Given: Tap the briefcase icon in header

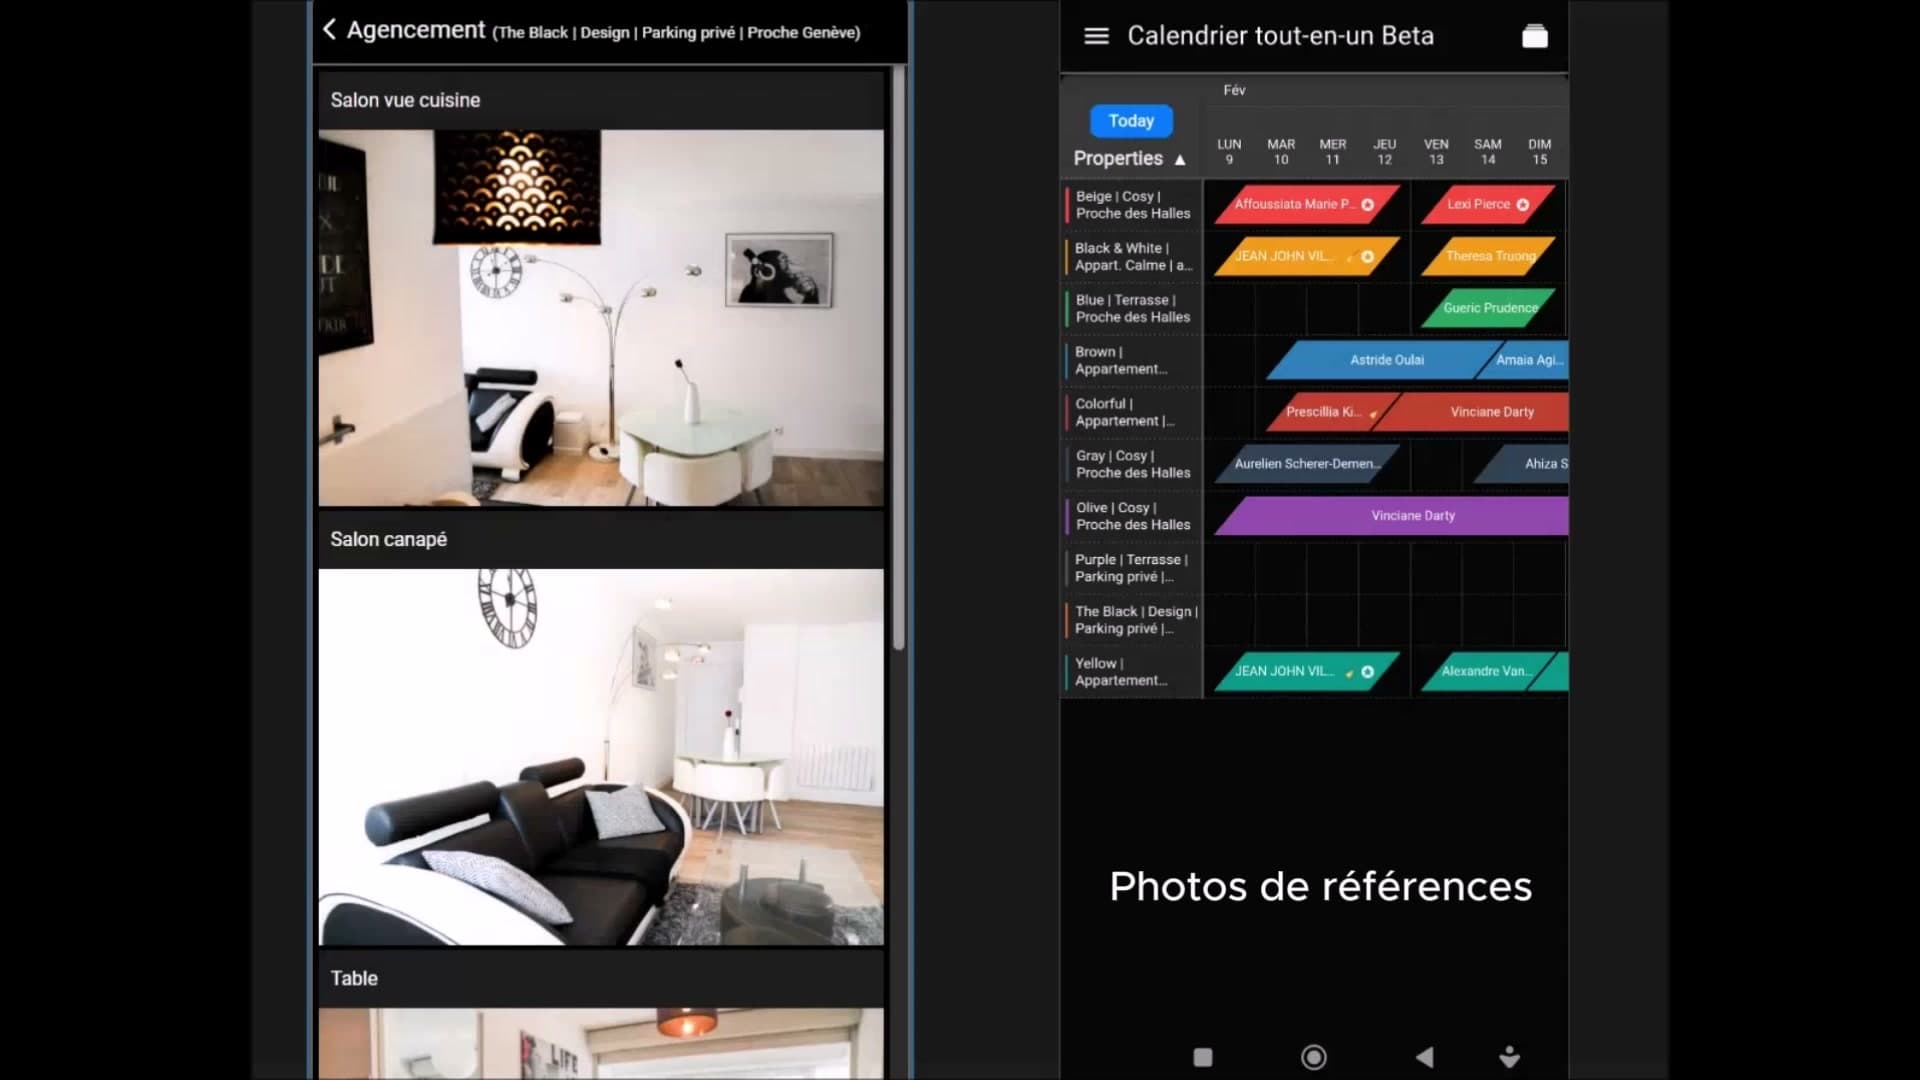Looking at the screenshot, I should click(1534, 37).
